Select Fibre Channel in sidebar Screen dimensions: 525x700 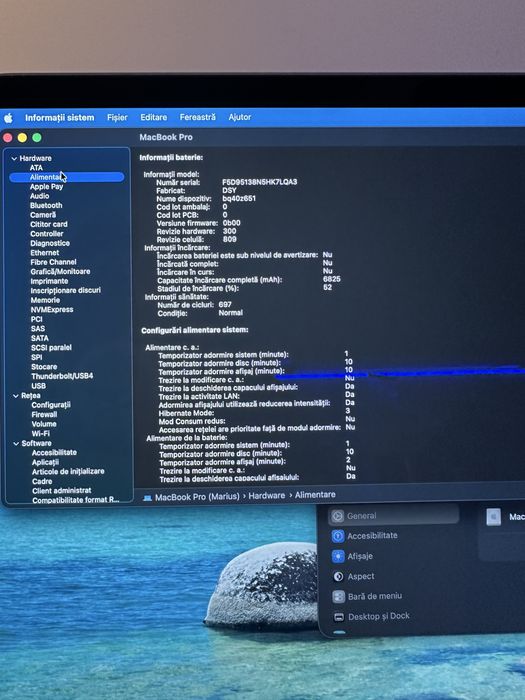point(53,262)
